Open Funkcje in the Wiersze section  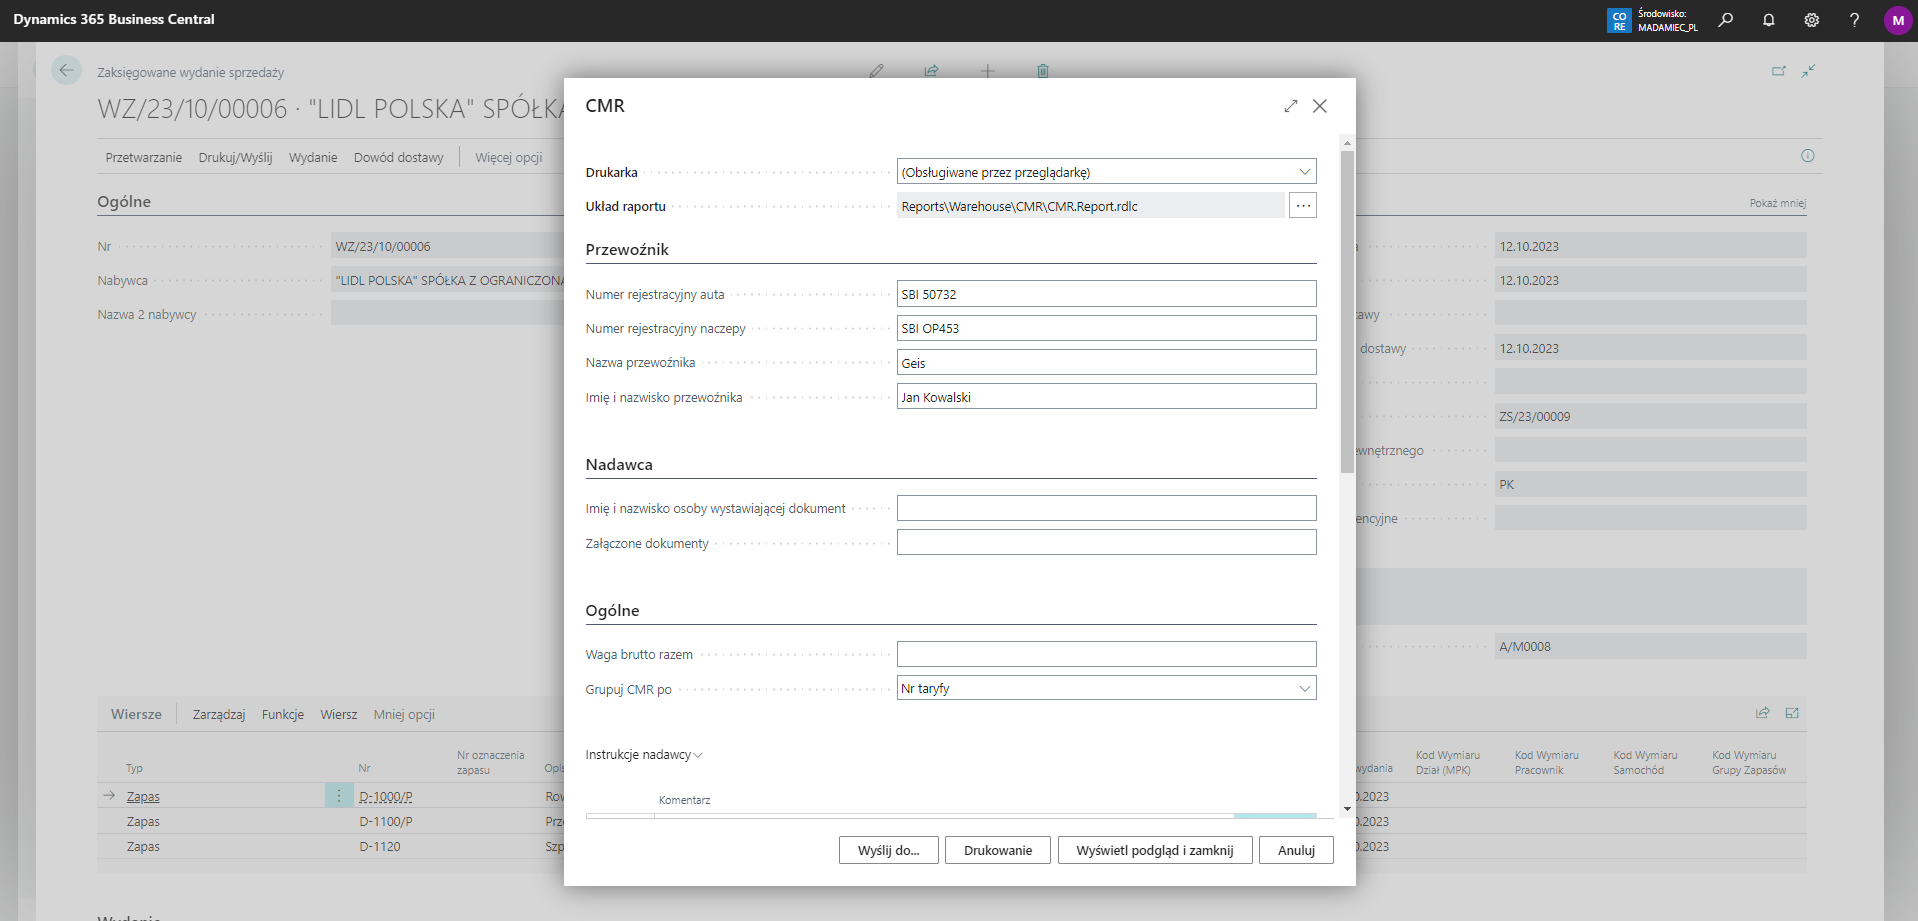click(283, 714)
